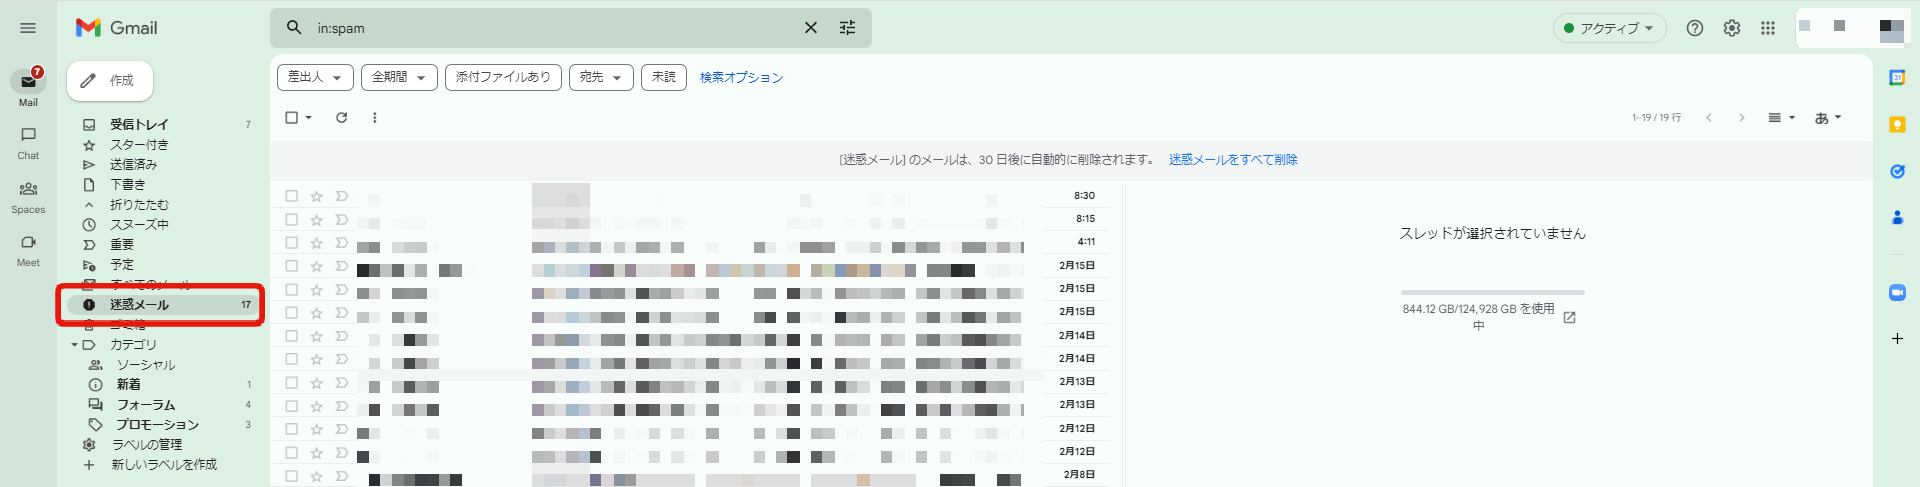Viewport: 1920px width, 487px height.
Task: Tick the select-all checkbox in the toolbar
Action: (292, 118)
